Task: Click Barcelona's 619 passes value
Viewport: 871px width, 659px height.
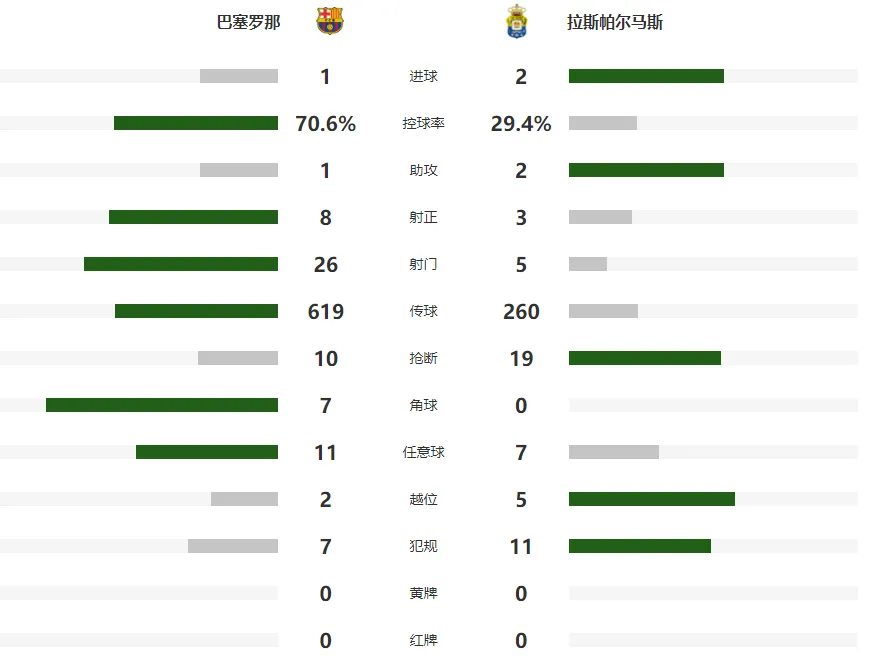Action: pos(326,311)
